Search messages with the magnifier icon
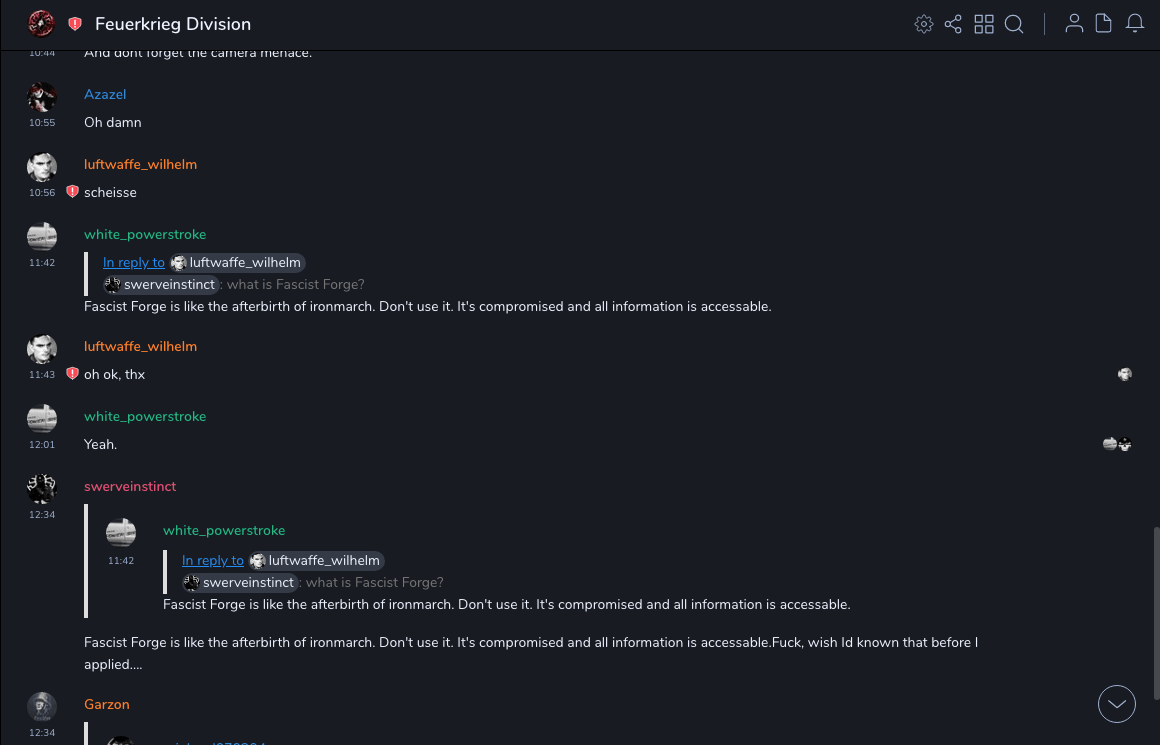 click(x=1014, y=24)
